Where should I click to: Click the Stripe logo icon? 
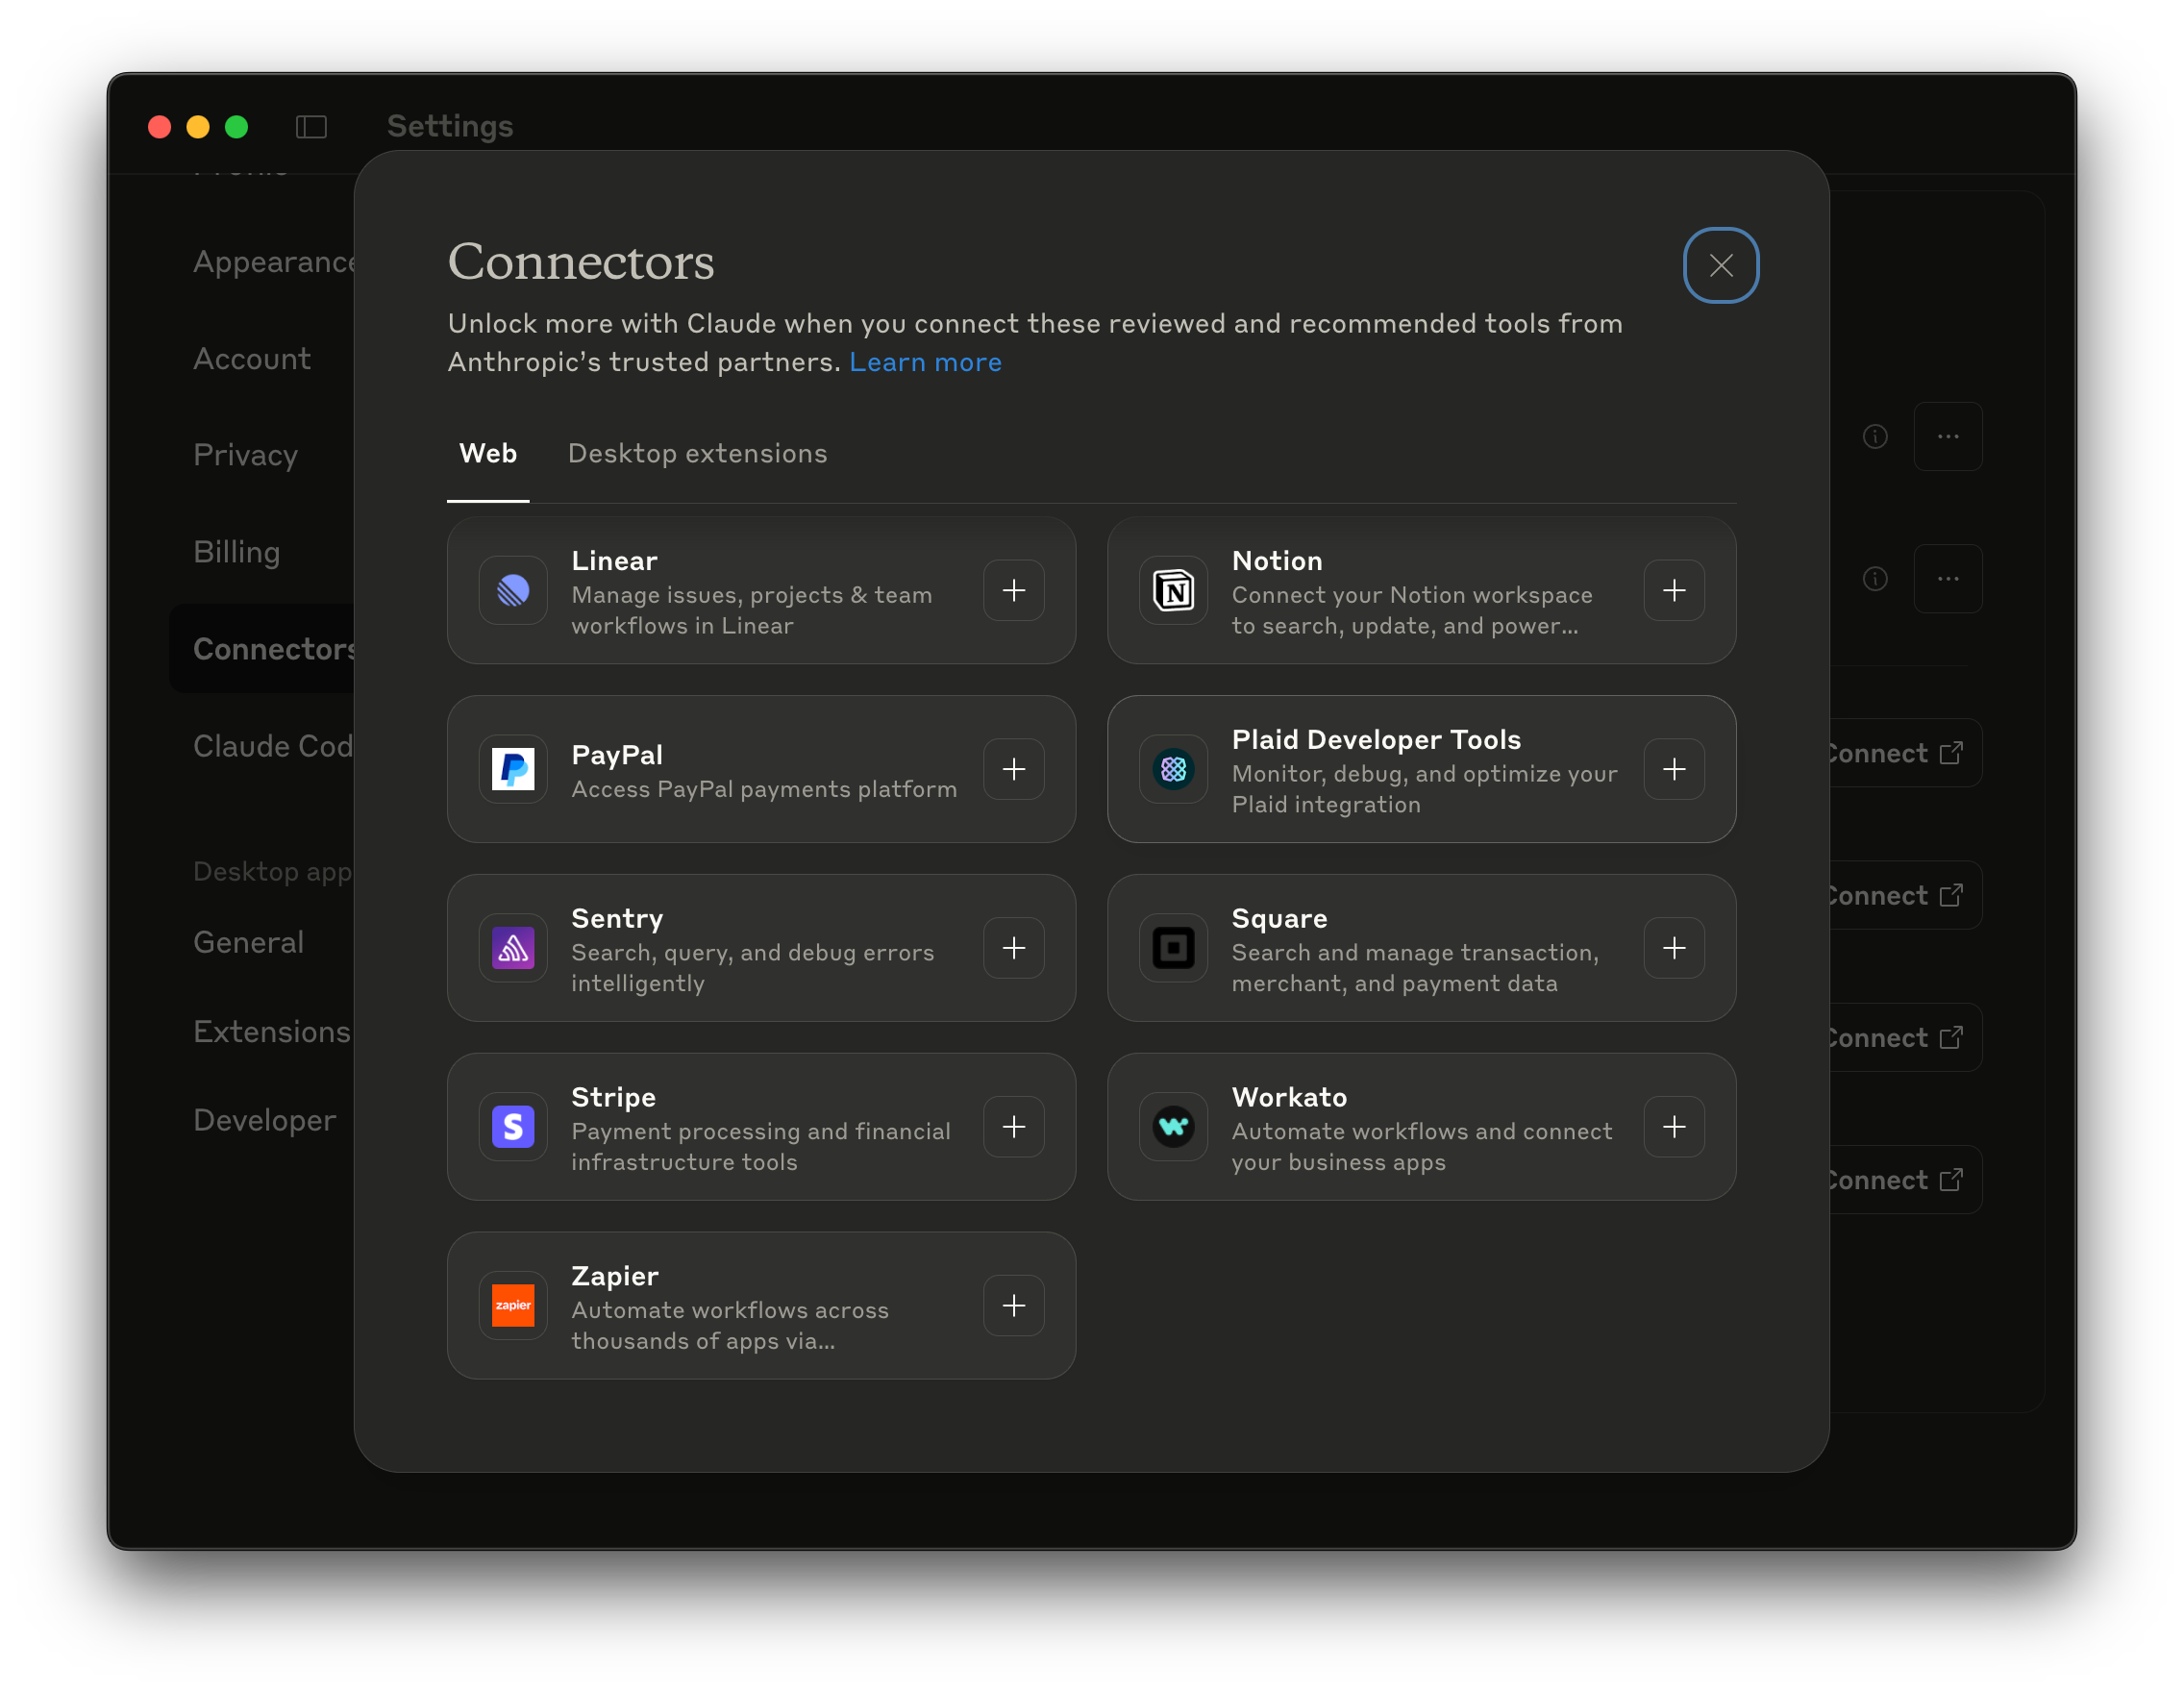coord(513,1127)
